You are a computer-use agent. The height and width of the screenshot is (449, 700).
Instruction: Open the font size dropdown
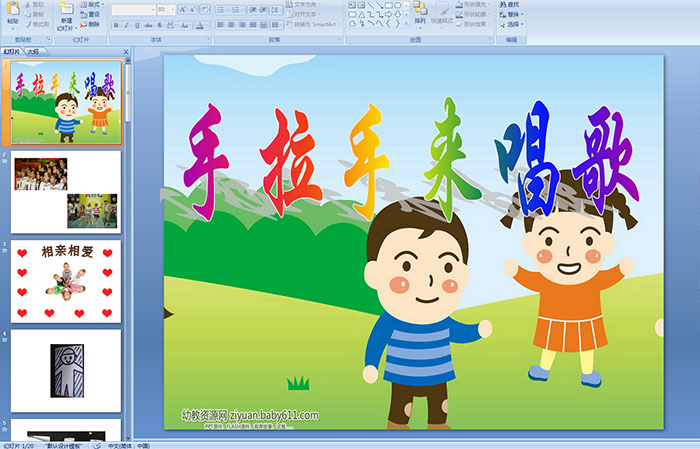(174, 9)
